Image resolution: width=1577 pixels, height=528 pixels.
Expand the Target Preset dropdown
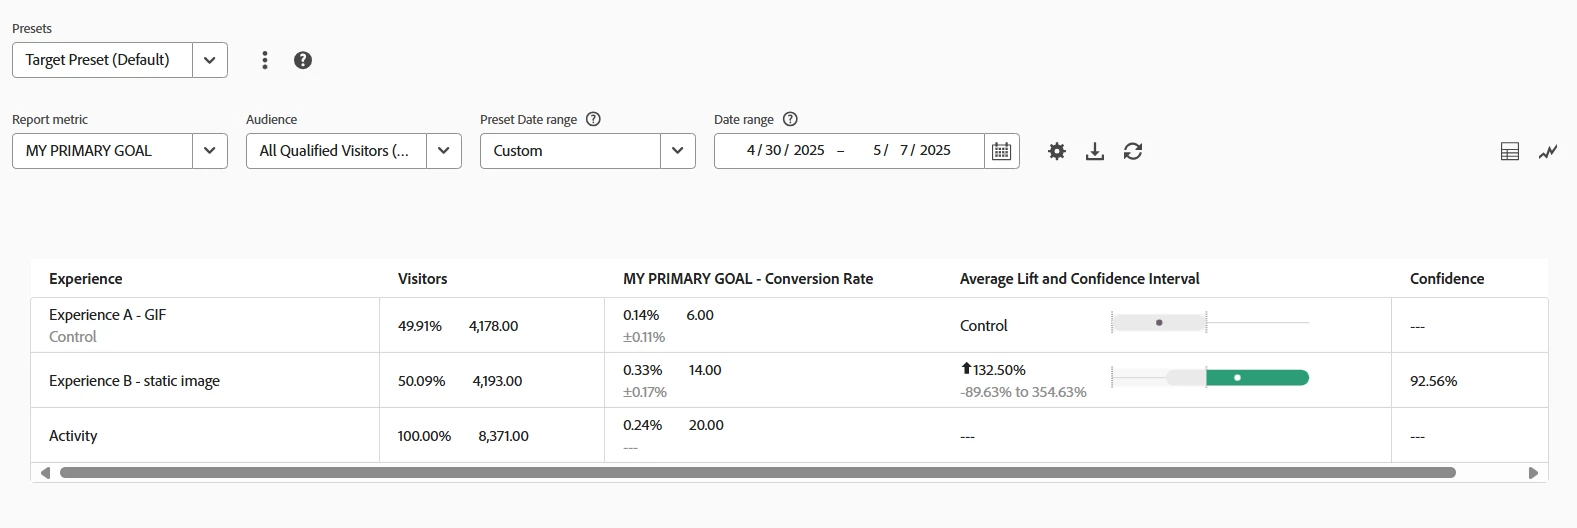pyautogui.click(x=209, y=60)
